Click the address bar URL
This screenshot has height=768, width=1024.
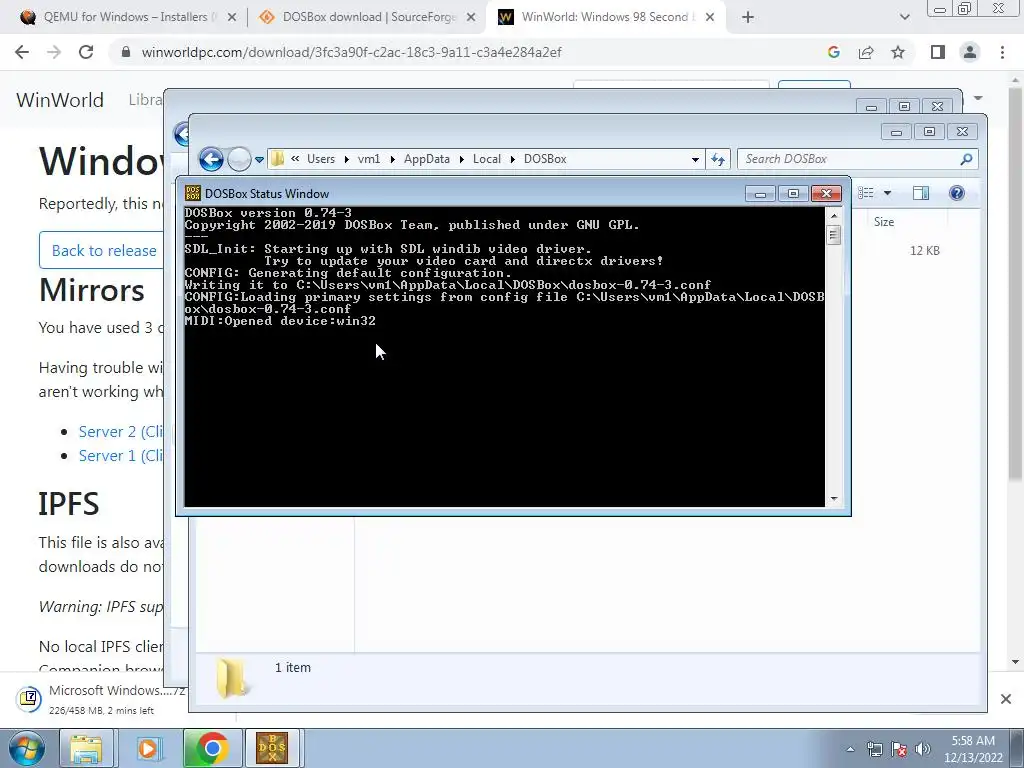[351, 52]
